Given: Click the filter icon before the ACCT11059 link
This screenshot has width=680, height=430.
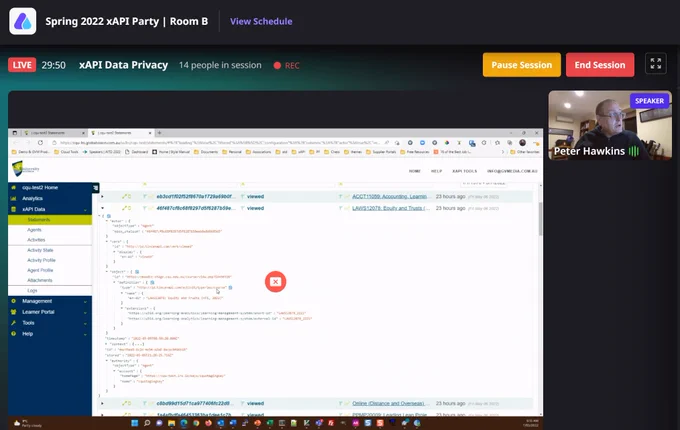Looking at the screenshot, I should (x=341, y=196).
